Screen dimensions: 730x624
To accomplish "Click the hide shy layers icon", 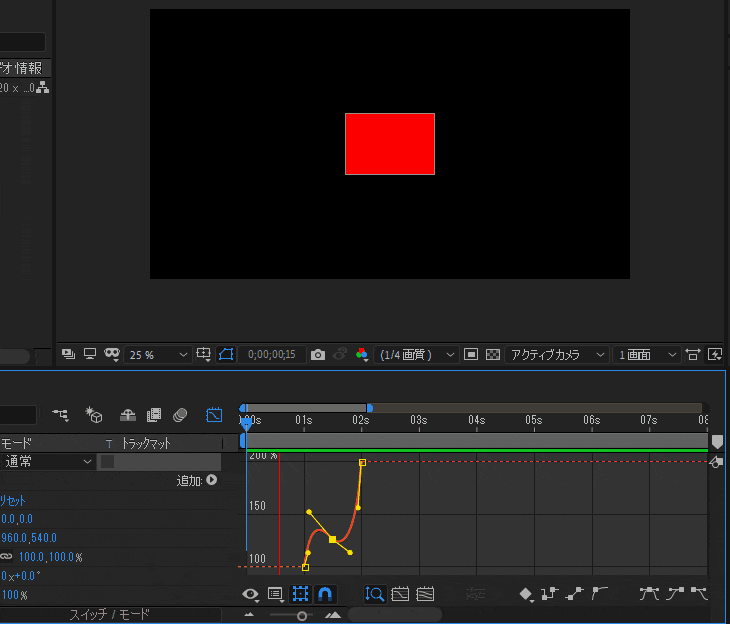I will pyautogui.click(x=128, y=414).
